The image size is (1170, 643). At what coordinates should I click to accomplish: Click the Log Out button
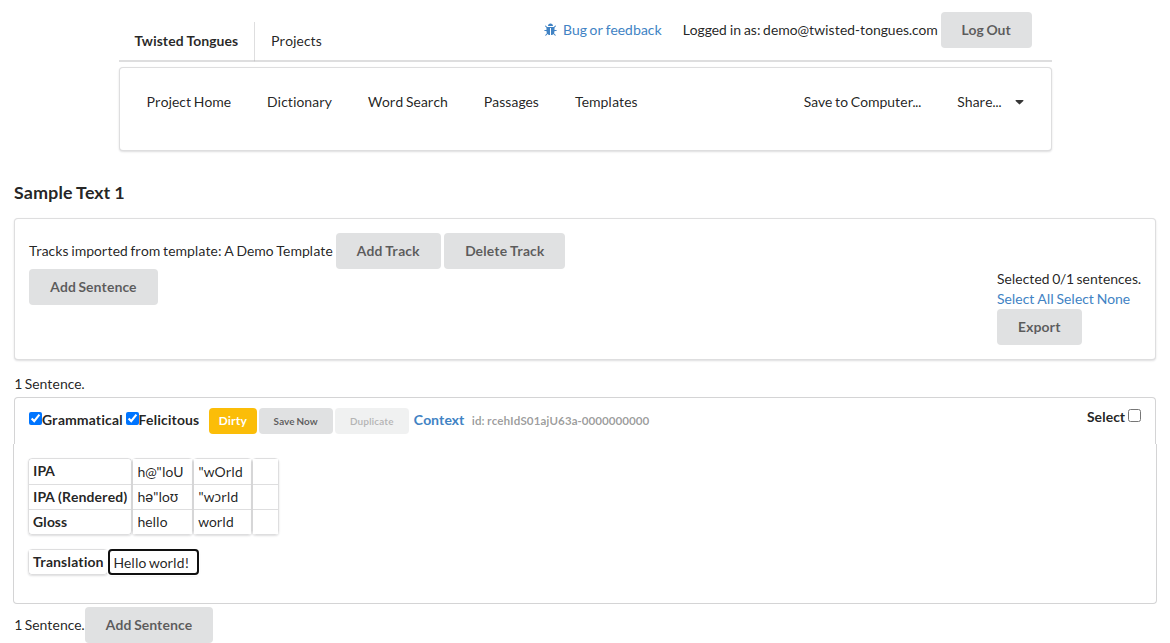(x=986, y=30)
